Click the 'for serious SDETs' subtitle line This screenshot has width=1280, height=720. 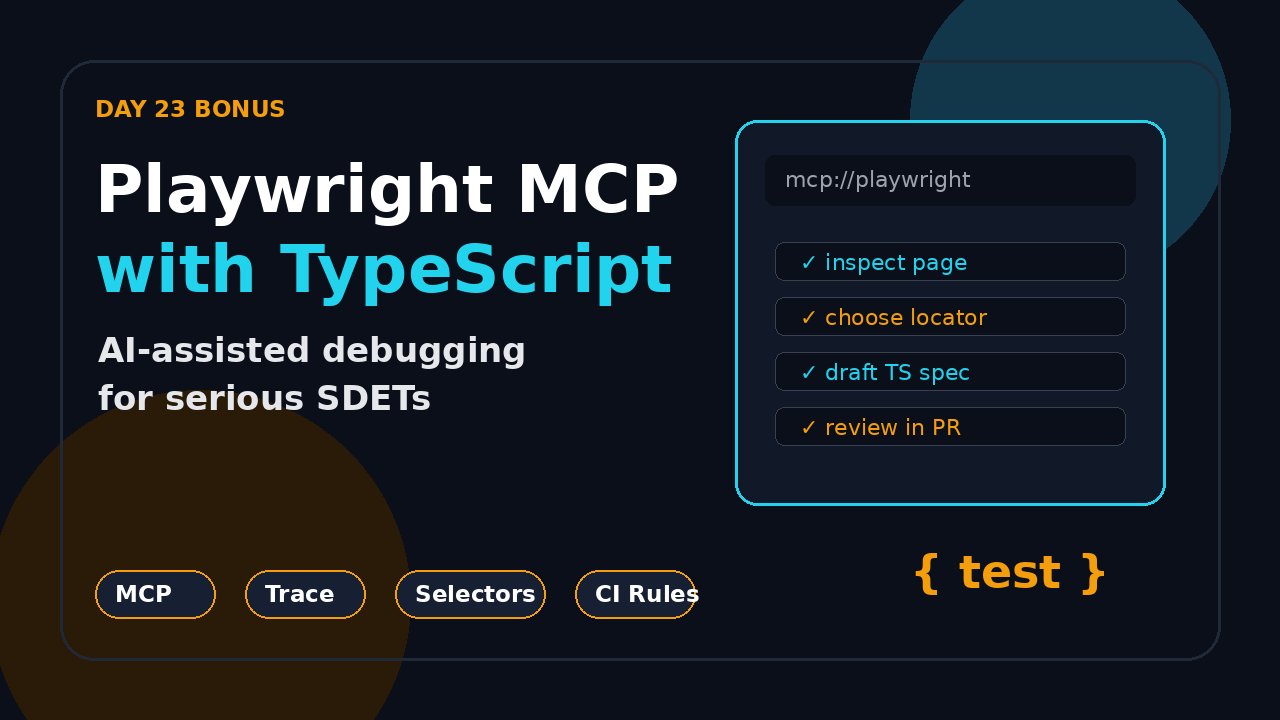[x=264, y=399]
